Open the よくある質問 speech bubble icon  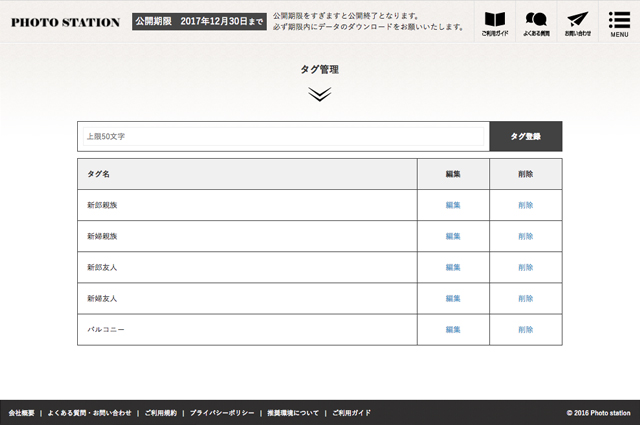(536, 21)
